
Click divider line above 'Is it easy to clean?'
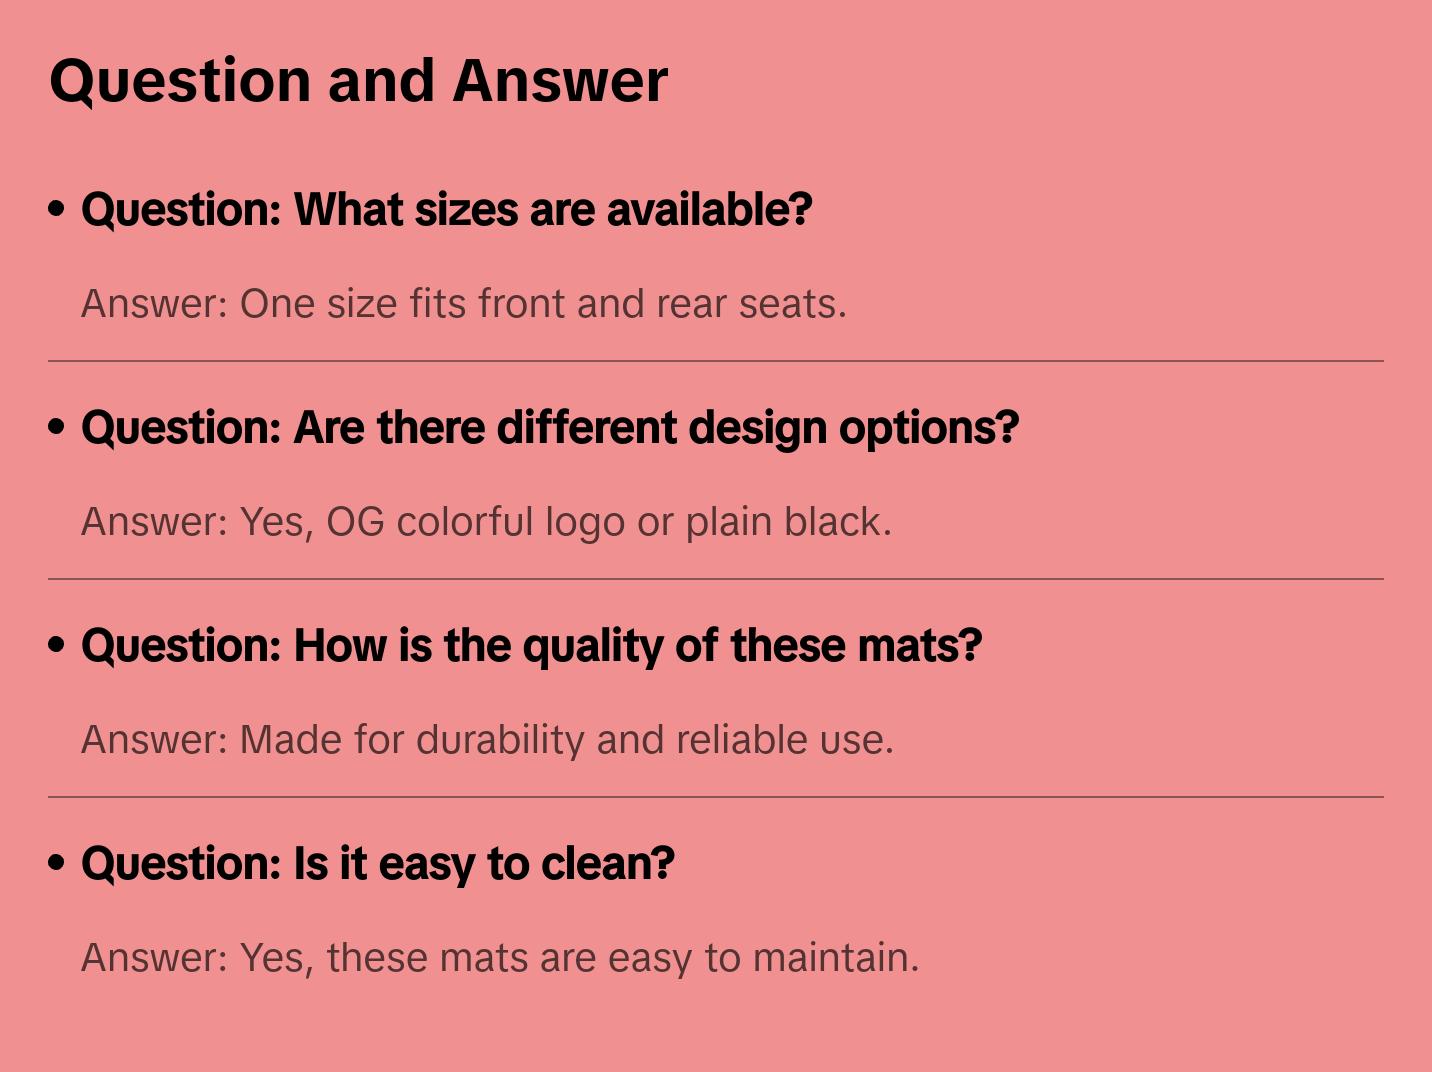click(716, 797)
